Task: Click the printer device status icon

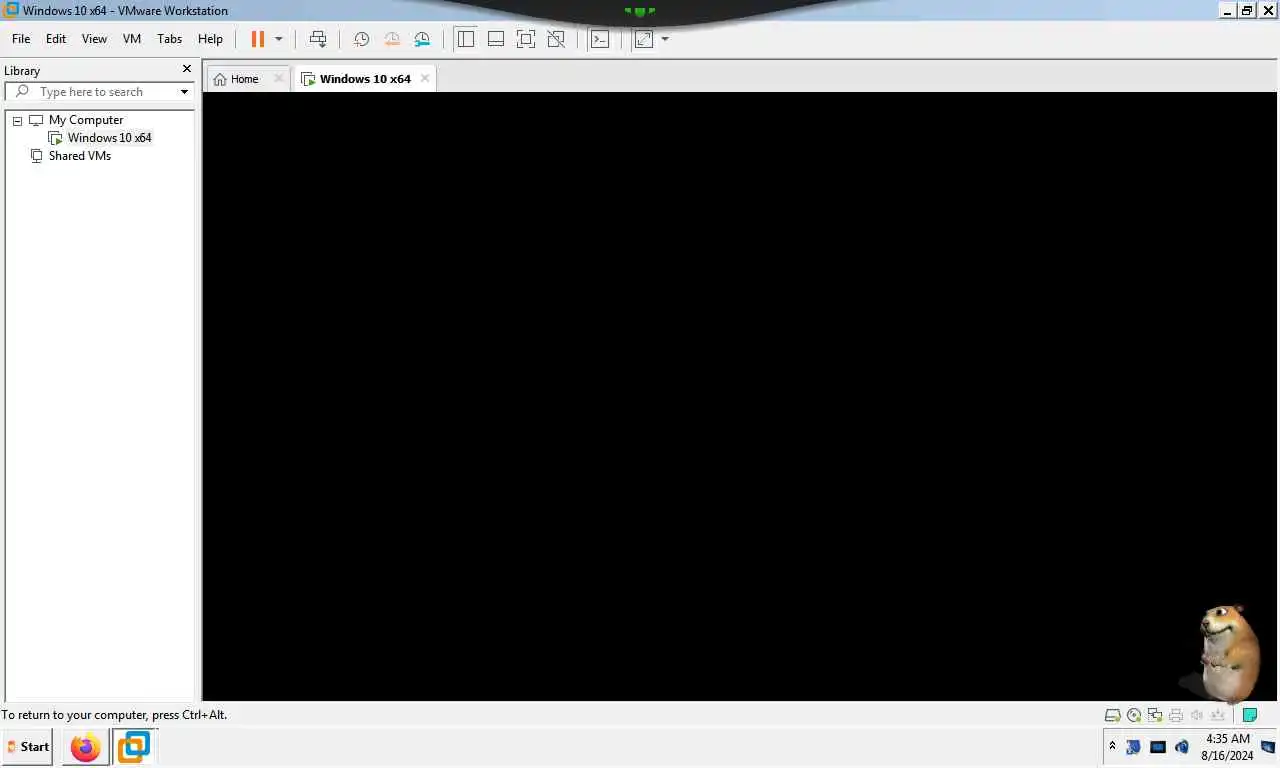Action: click(1176, 715)
